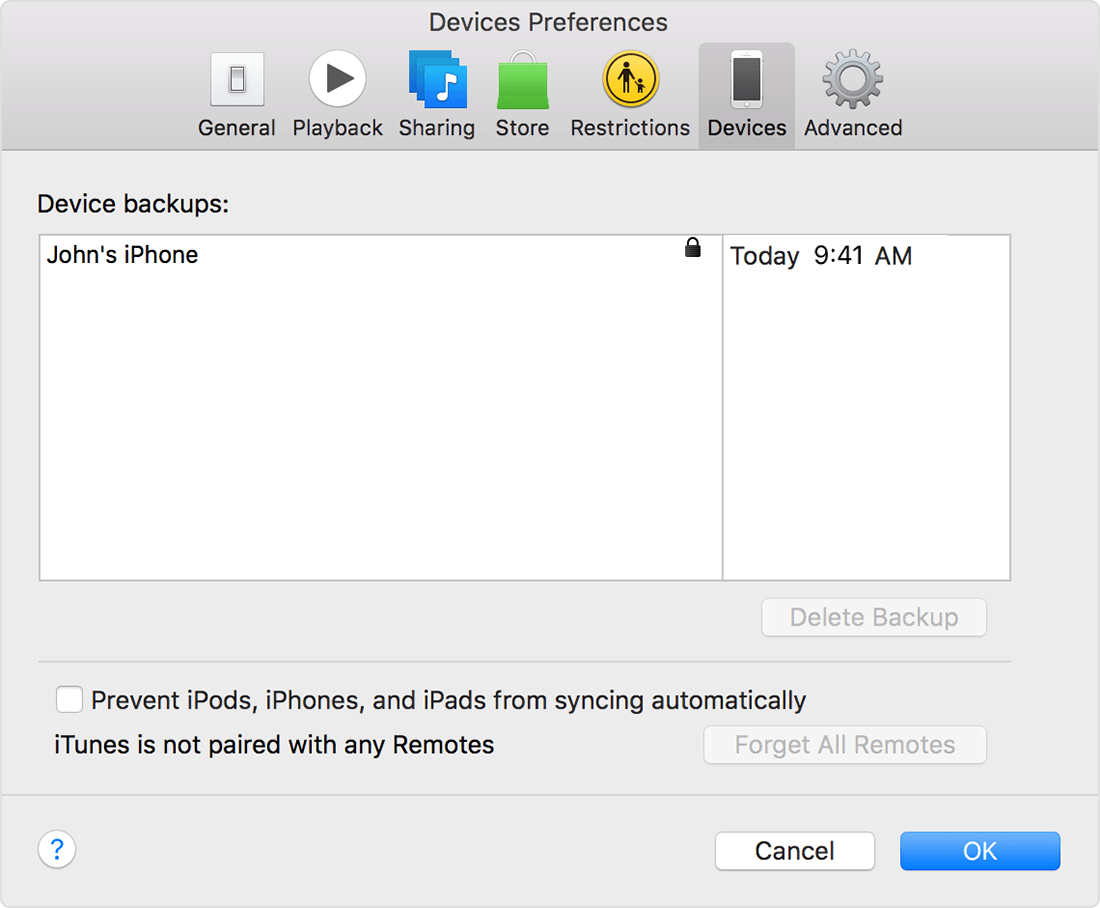Image resolution: width=1100 pixels, height=908 pixels.
Task: Click the Today 9:41 AM backup entry
Action: [x=820, y=256]
